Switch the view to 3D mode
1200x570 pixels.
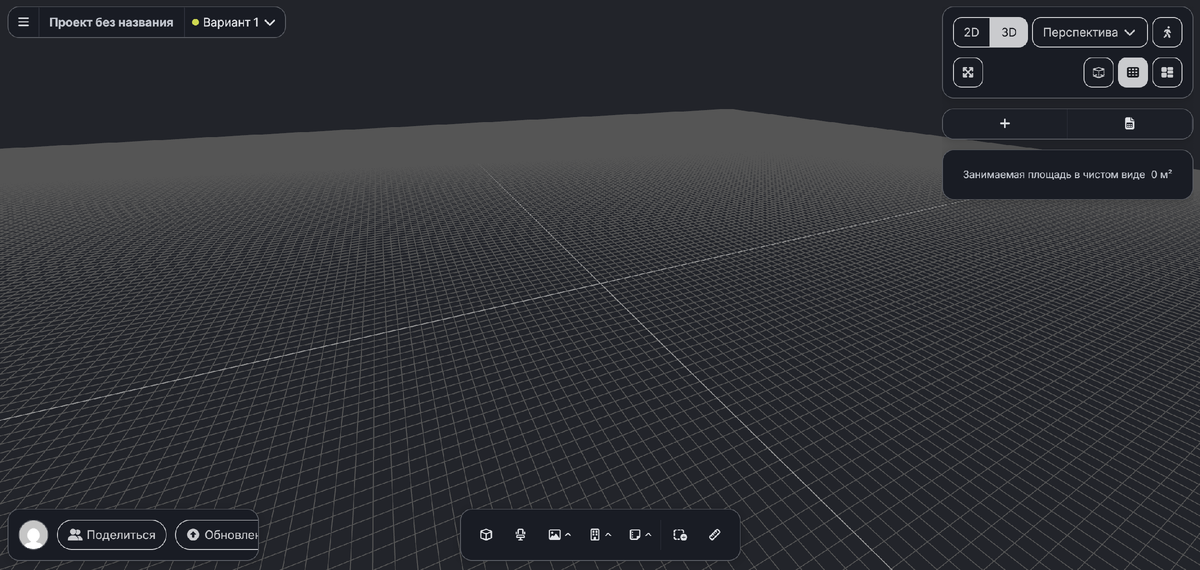pyautogui.click(x=1009, y=32)
